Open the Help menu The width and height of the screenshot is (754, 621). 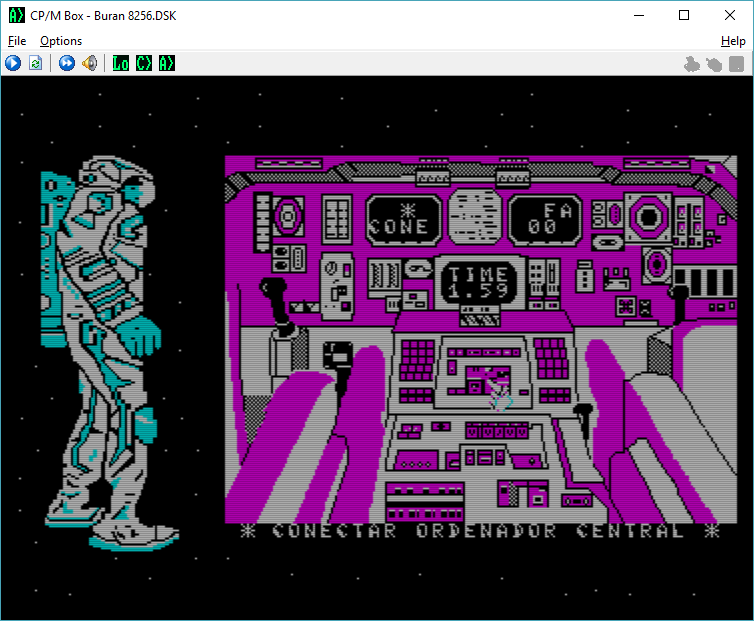pyautogui.click(x=733, y=41)
